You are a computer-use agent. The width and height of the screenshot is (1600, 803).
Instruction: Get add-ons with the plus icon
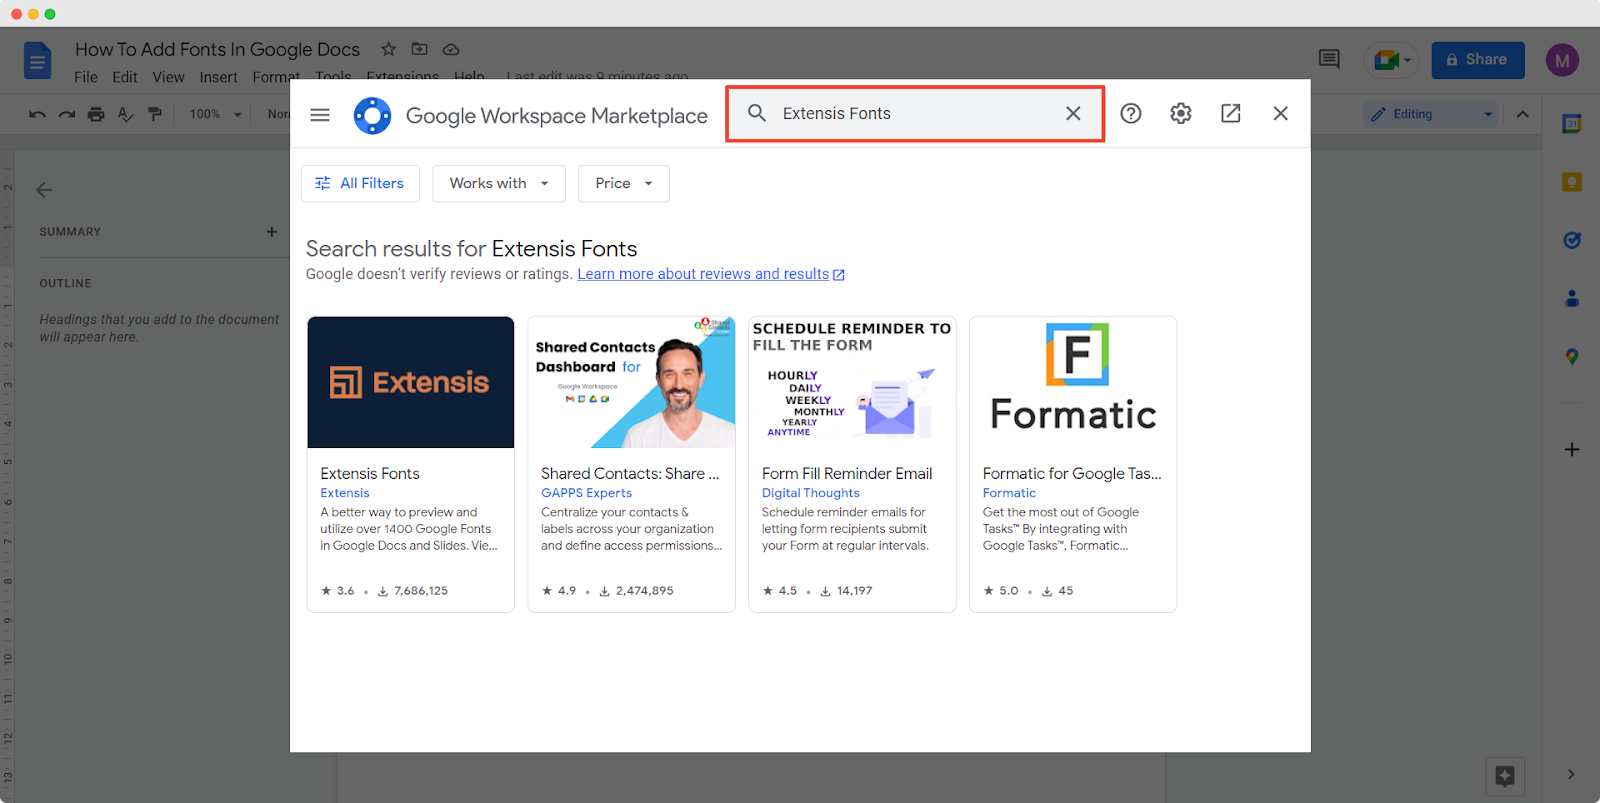[x=1572, y=449]
